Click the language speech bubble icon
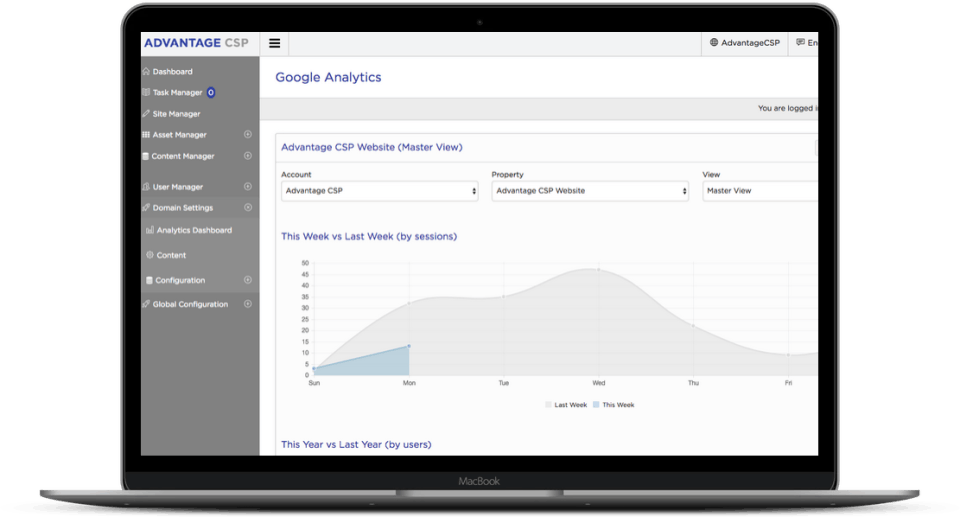Screen dimensions: 960x517 tap(800, 43)
